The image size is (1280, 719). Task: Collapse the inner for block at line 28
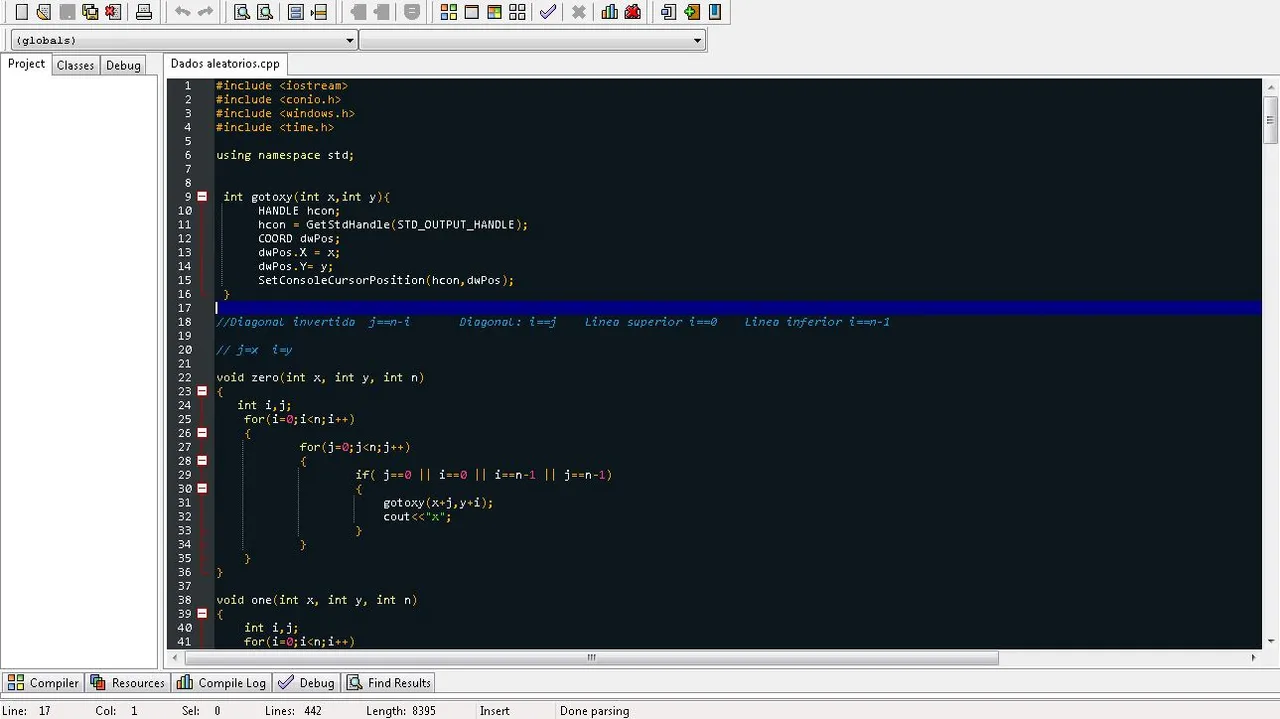(202, 461)
